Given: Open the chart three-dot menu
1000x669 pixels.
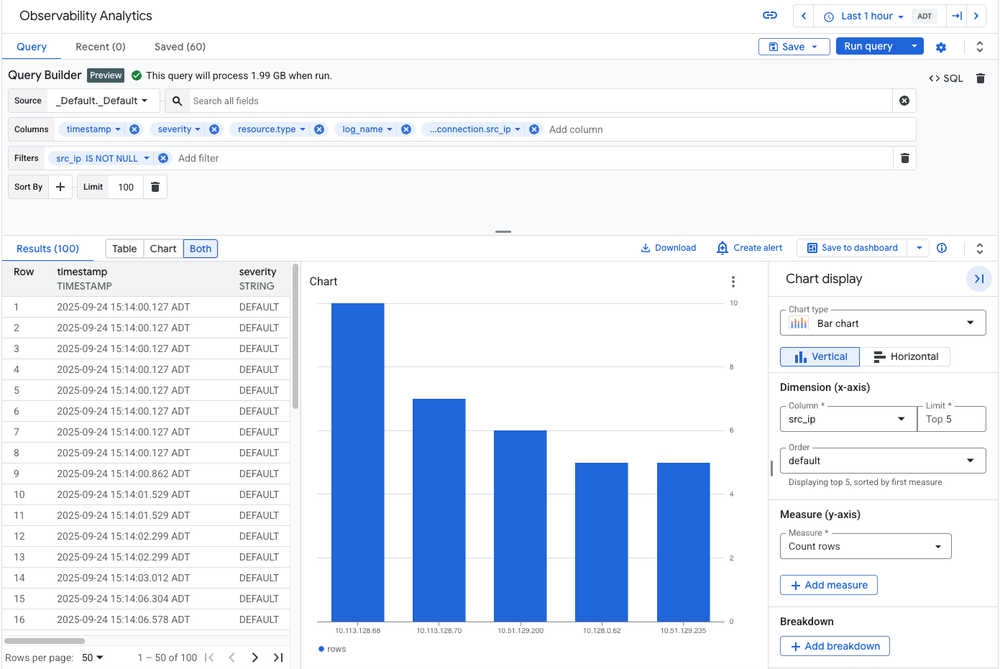Looking at the screenshot, I should click(x=733, y=282).
